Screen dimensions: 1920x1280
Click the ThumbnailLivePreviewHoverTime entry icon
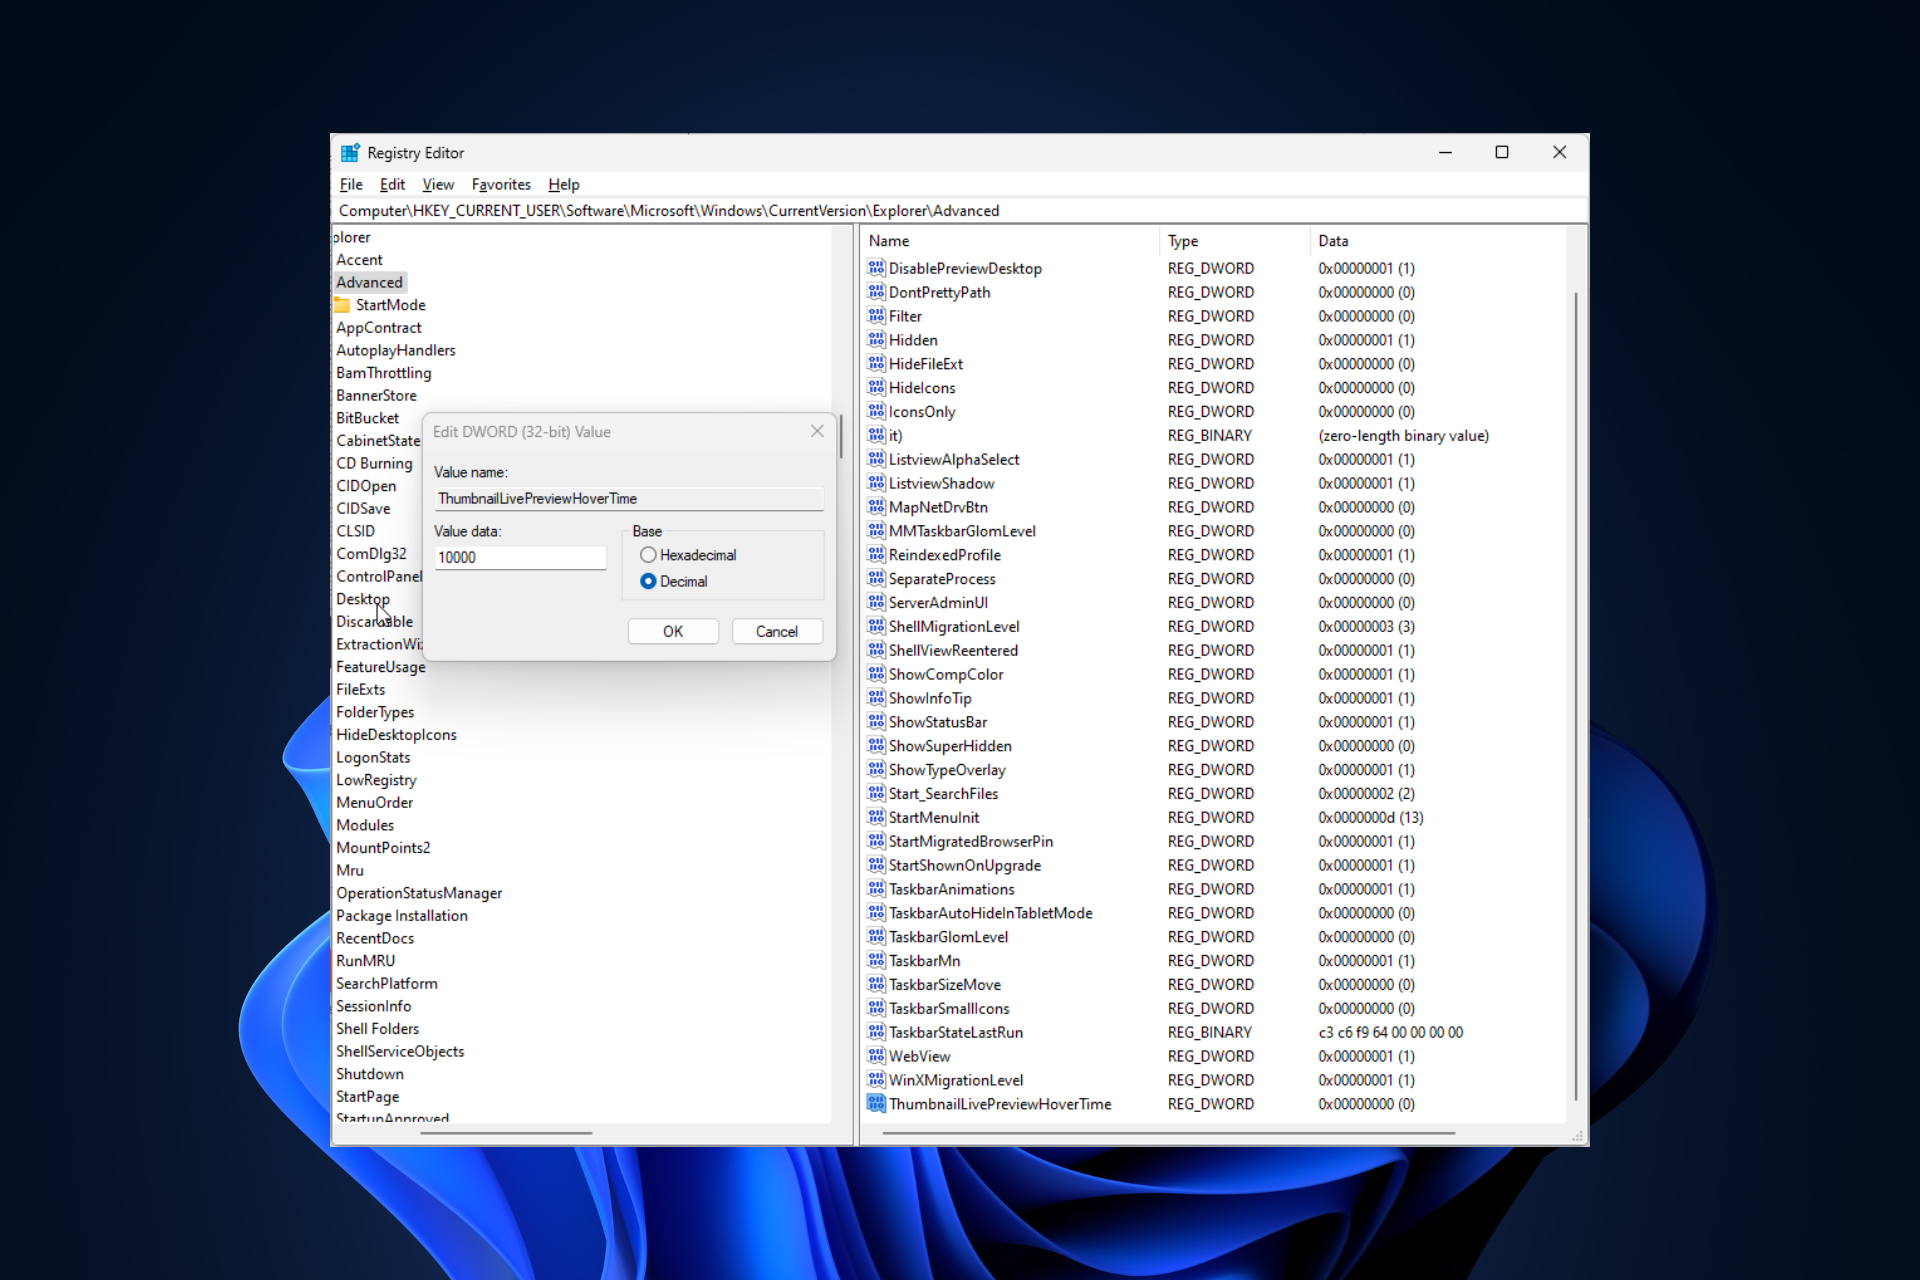[x=877, y=1104]
